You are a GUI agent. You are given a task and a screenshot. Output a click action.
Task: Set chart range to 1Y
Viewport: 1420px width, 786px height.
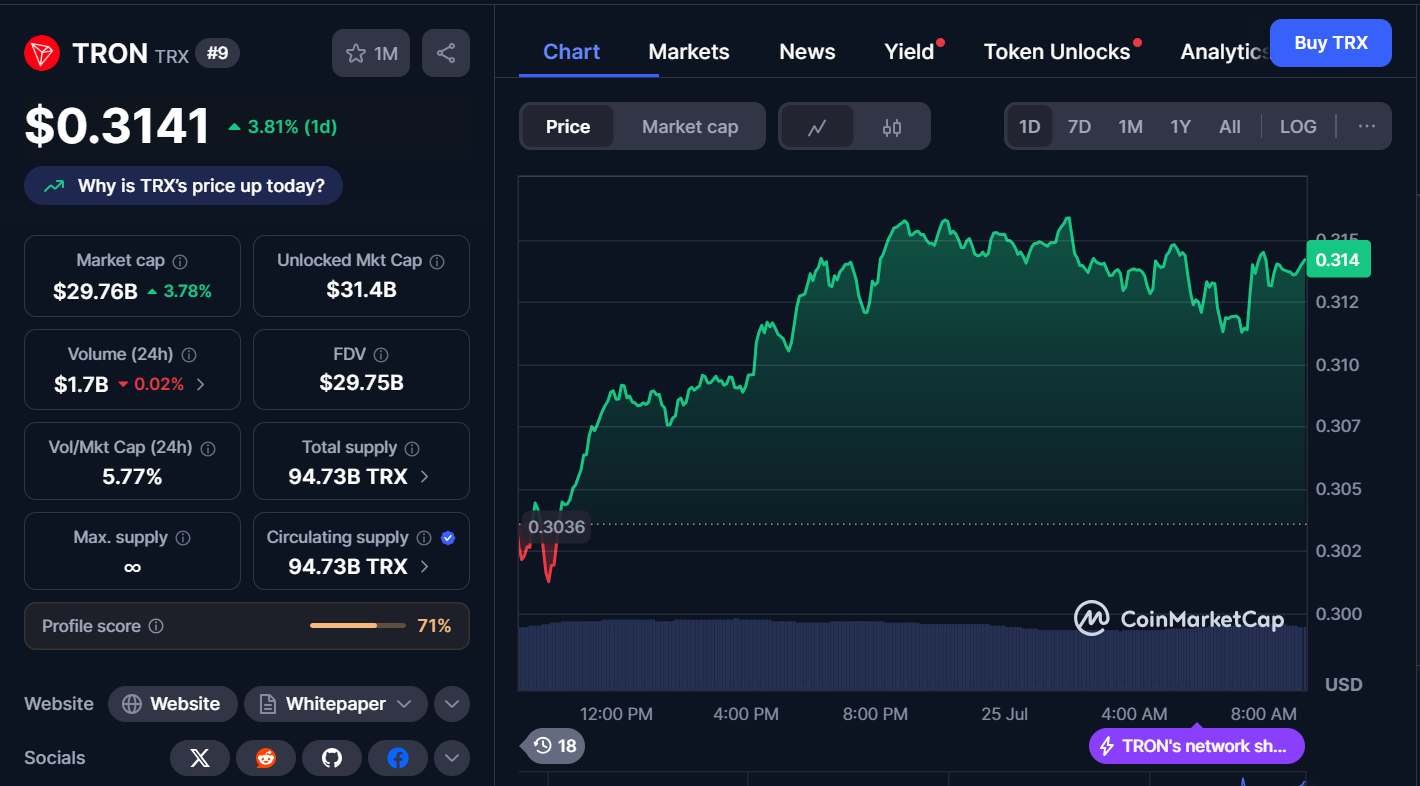(x=1181, y=127)
